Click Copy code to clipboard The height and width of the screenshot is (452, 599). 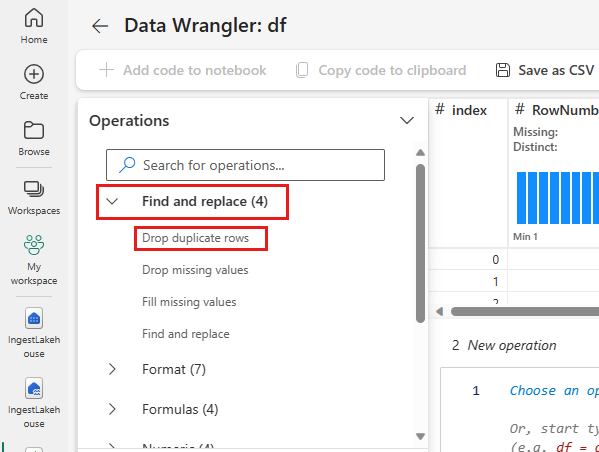click(381, 70)
